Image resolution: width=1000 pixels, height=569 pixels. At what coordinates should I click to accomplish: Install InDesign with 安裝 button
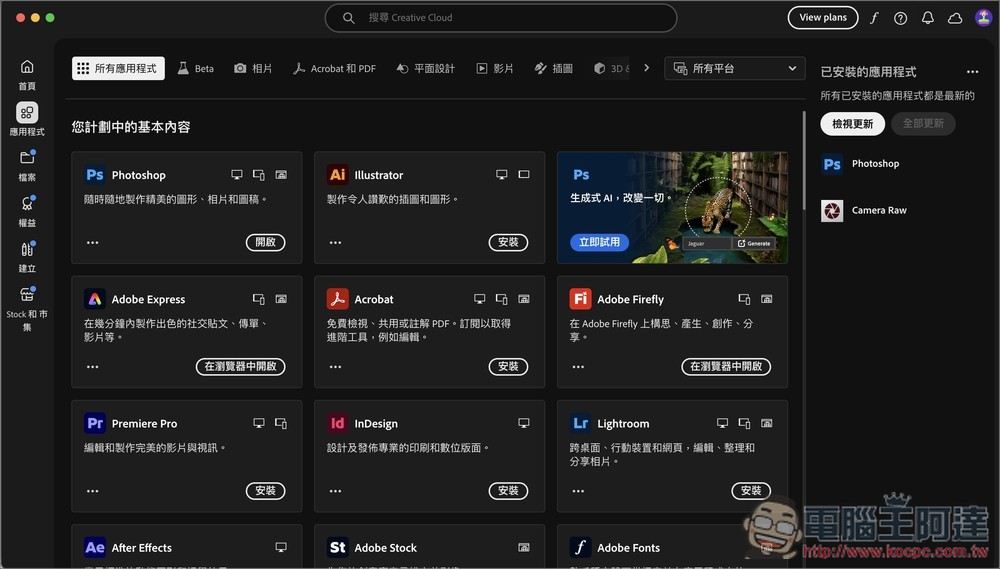click(x=508, y=491)
